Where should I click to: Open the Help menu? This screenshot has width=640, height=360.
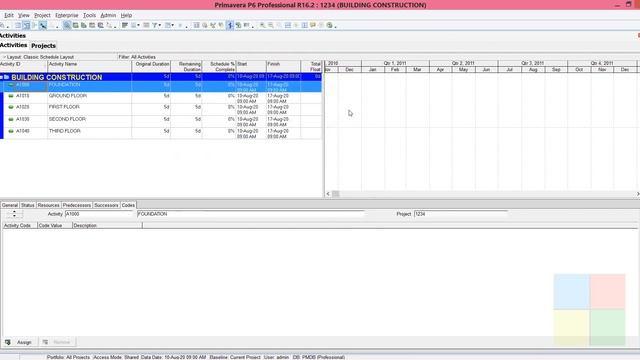(126, 15)
